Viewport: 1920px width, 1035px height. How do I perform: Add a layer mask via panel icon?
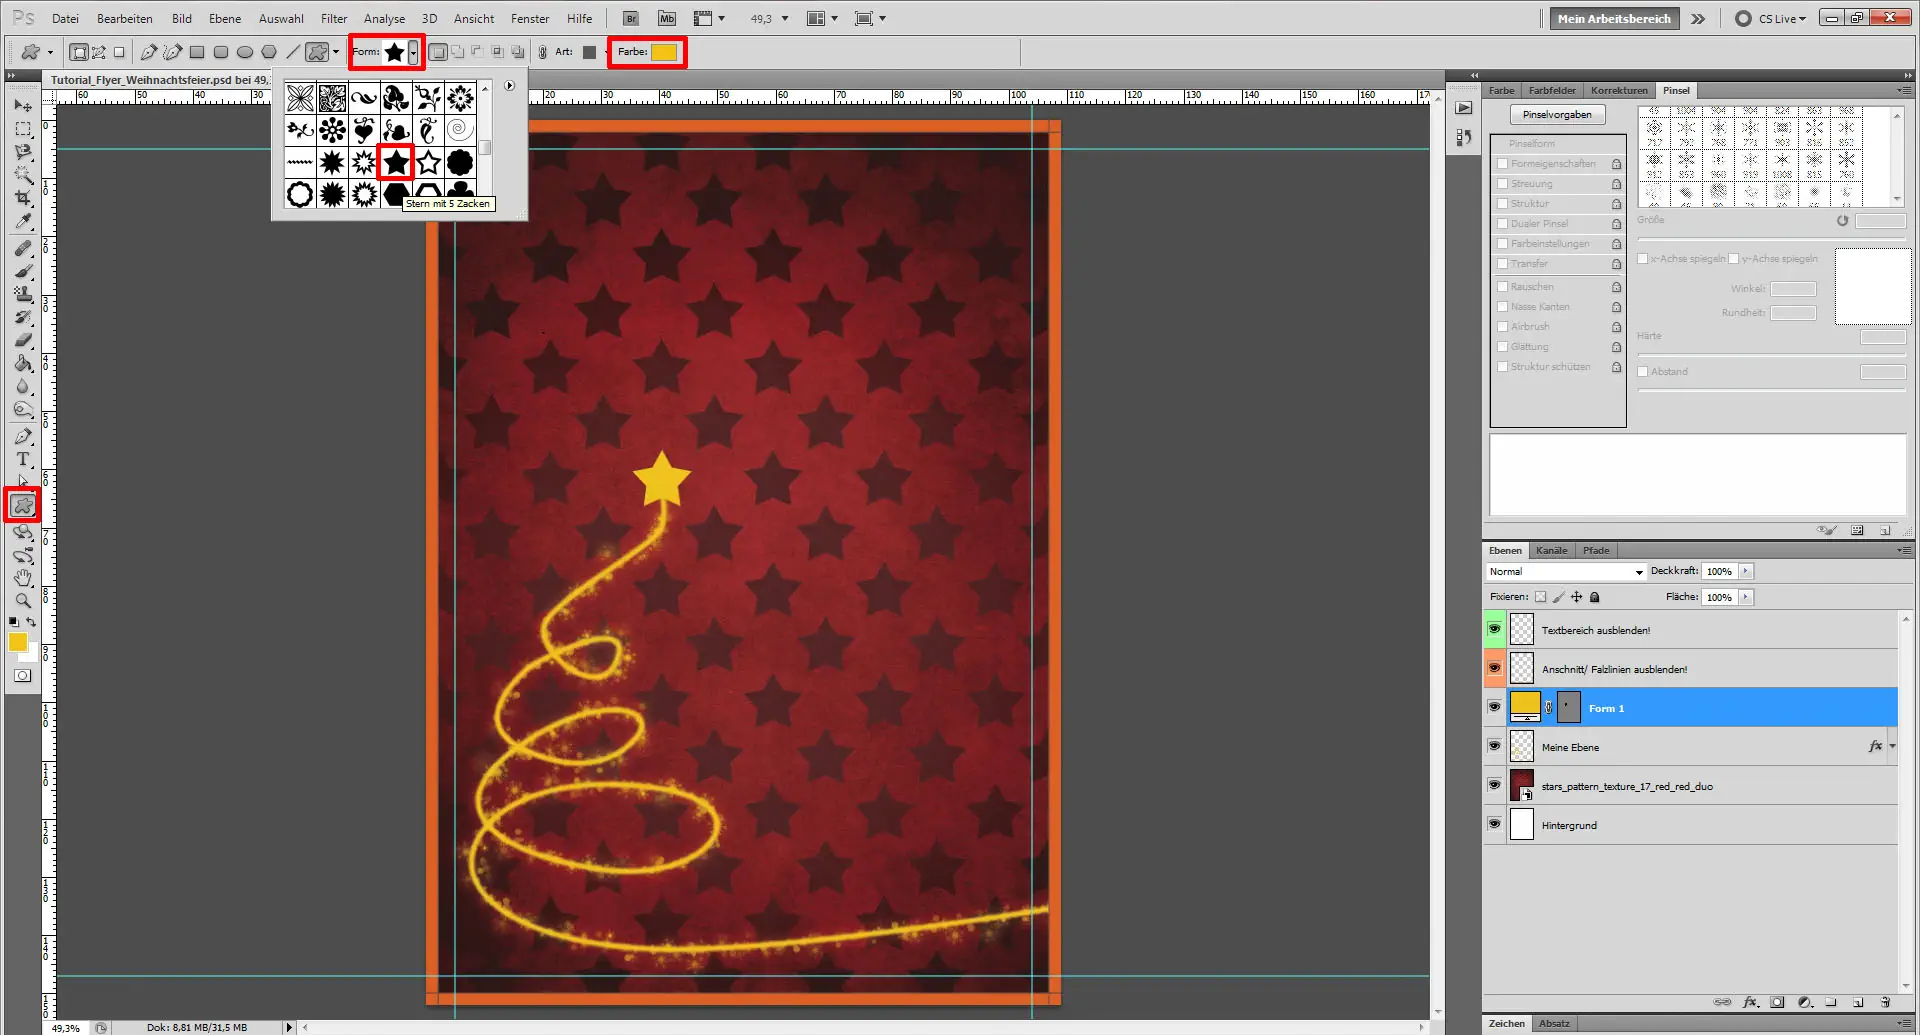click(1777, 1002)
